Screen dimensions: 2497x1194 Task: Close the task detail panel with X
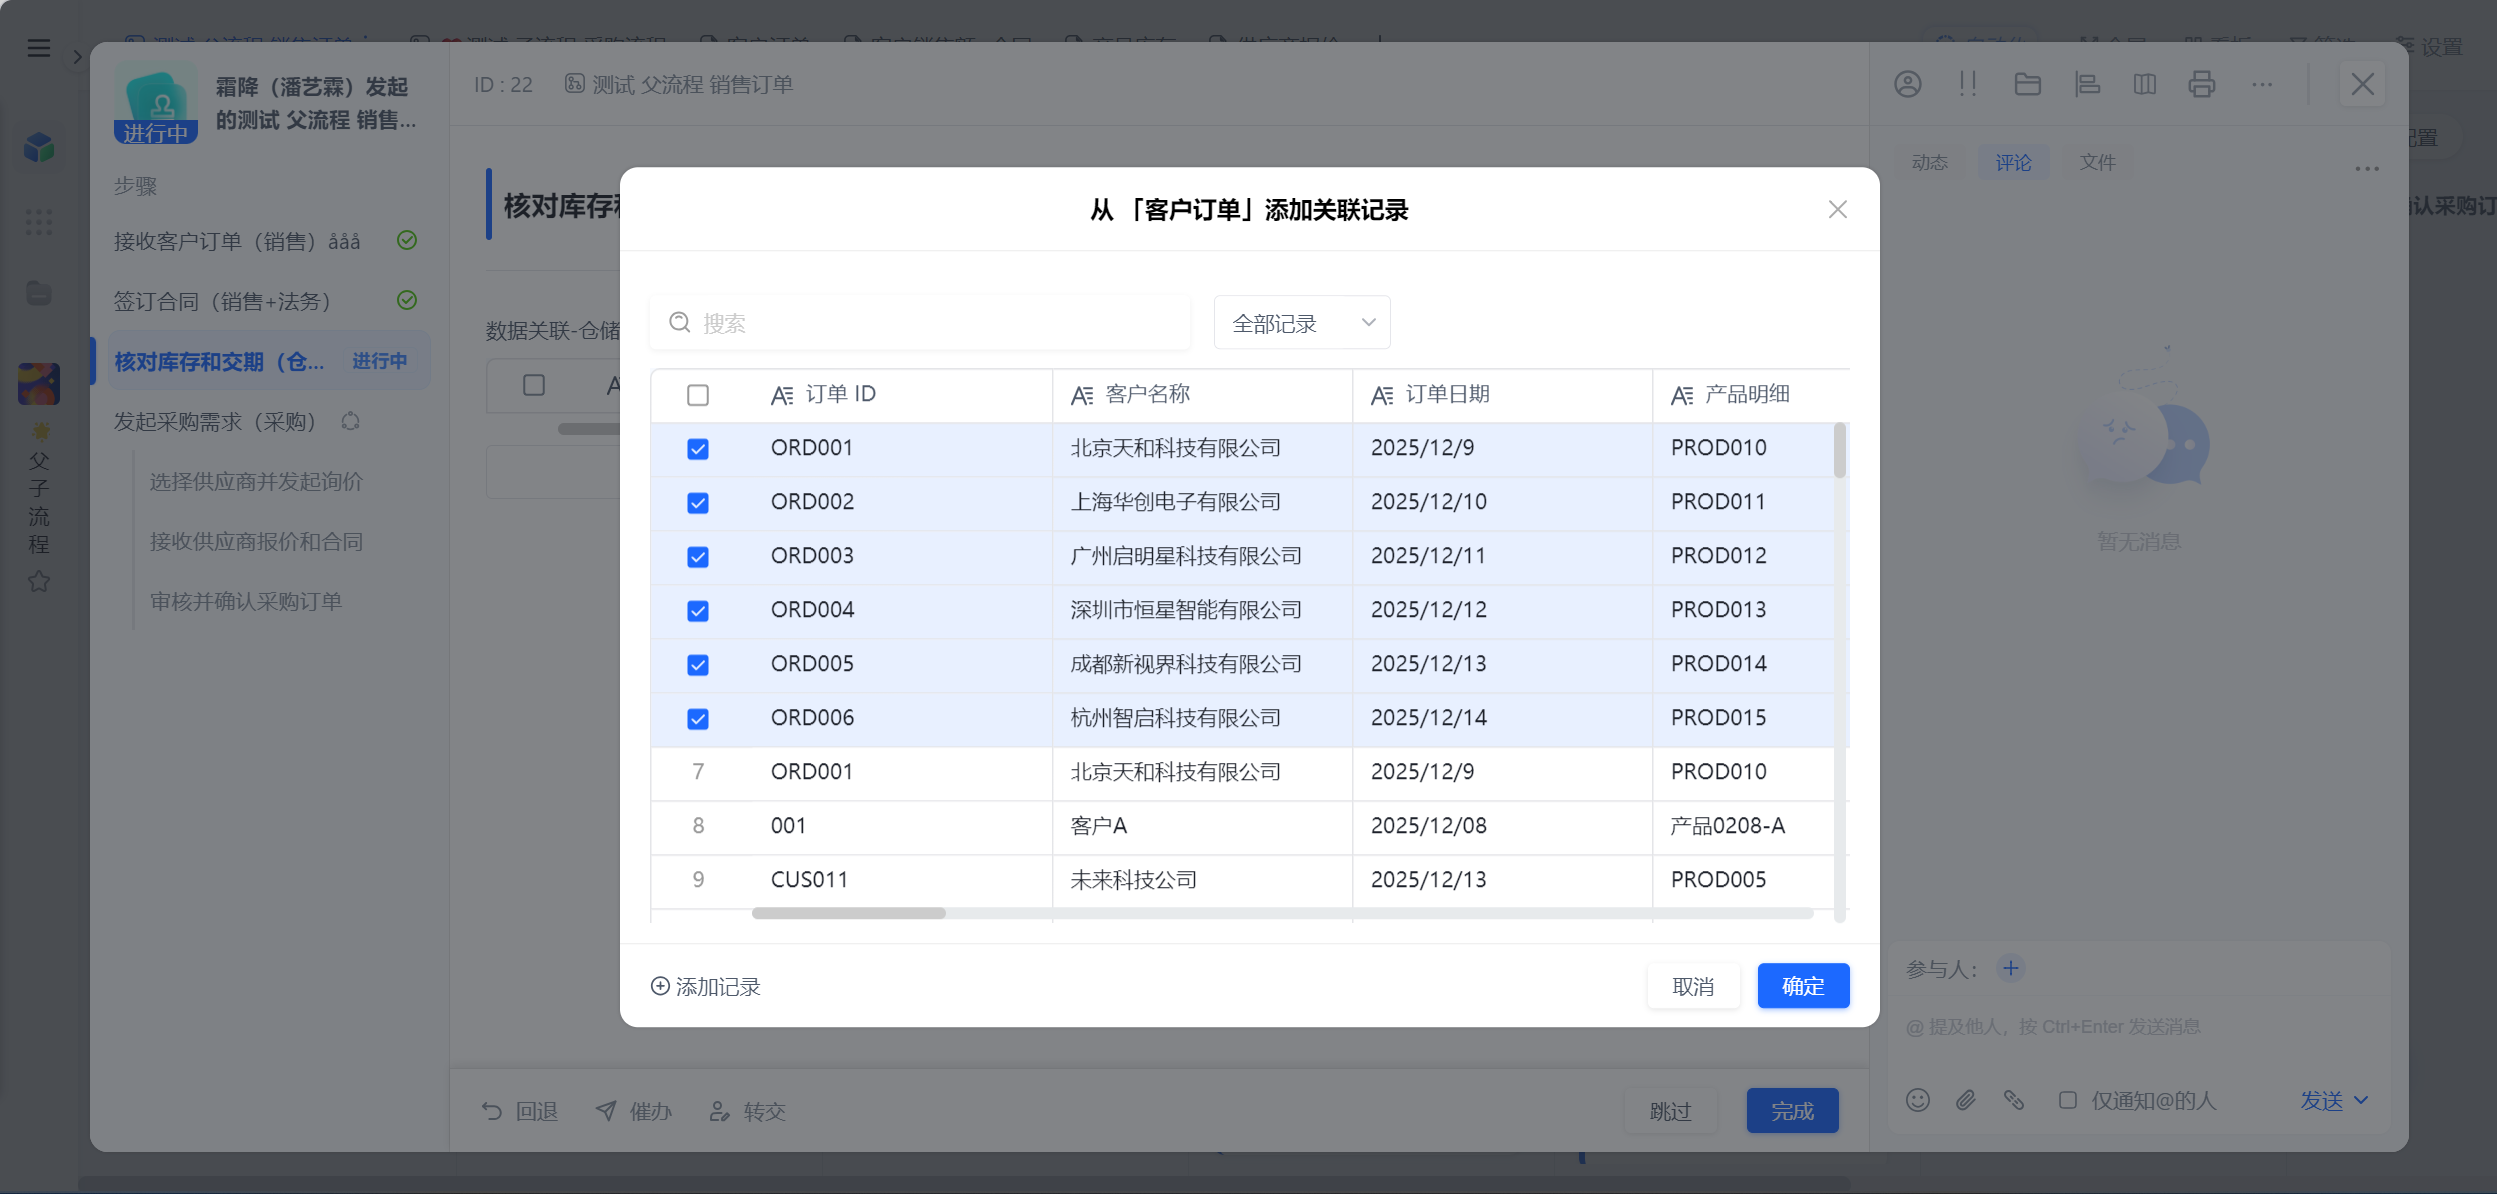(x=2362, y=84)
